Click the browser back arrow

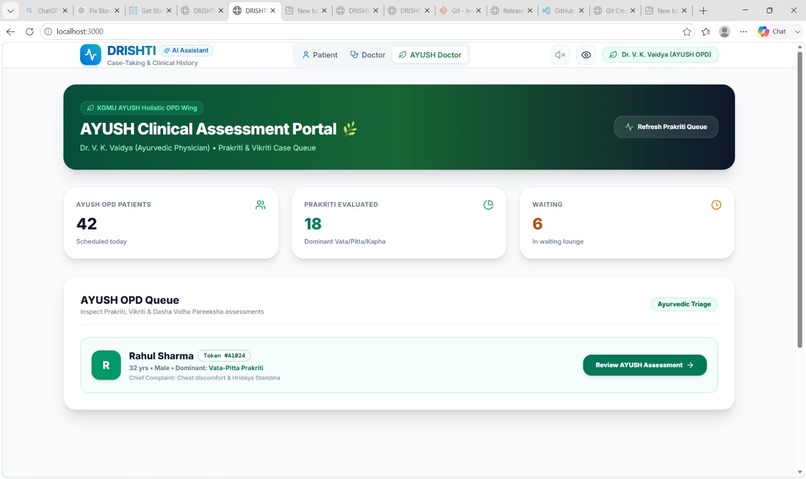pos(10,31)
